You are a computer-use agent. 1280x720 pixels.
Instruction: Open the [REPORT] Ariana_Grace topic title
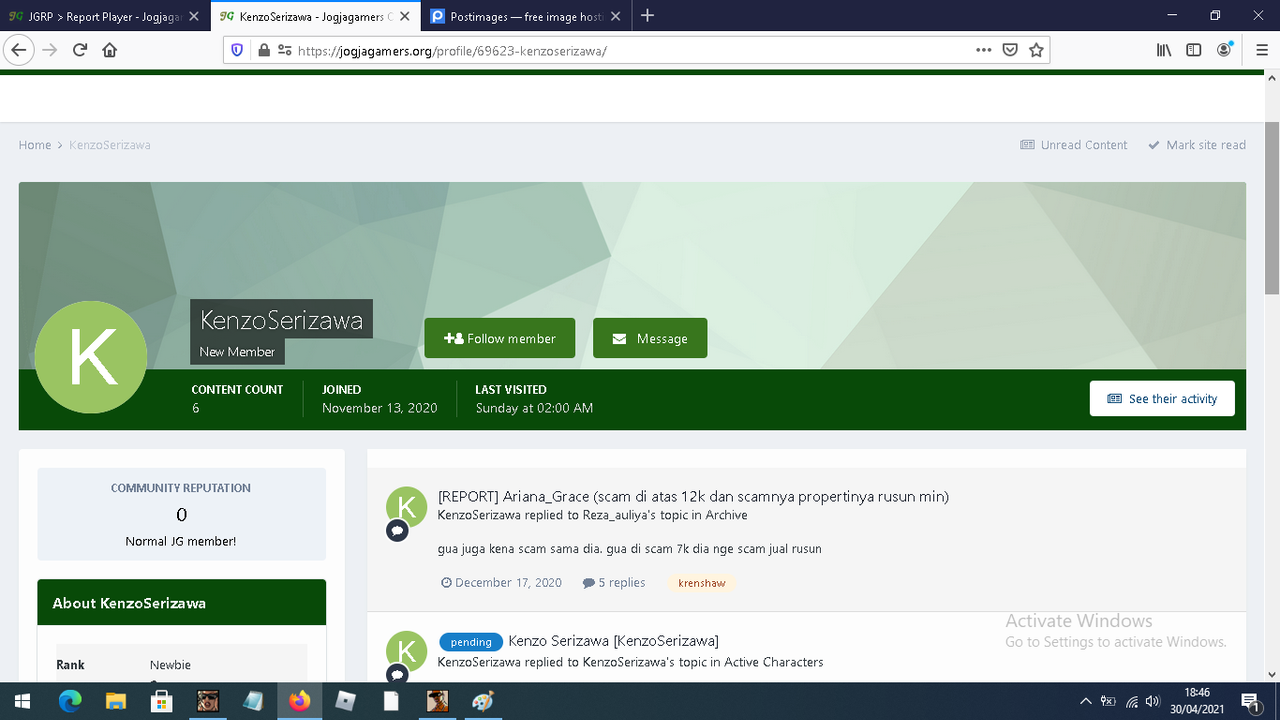click(693, 496)
